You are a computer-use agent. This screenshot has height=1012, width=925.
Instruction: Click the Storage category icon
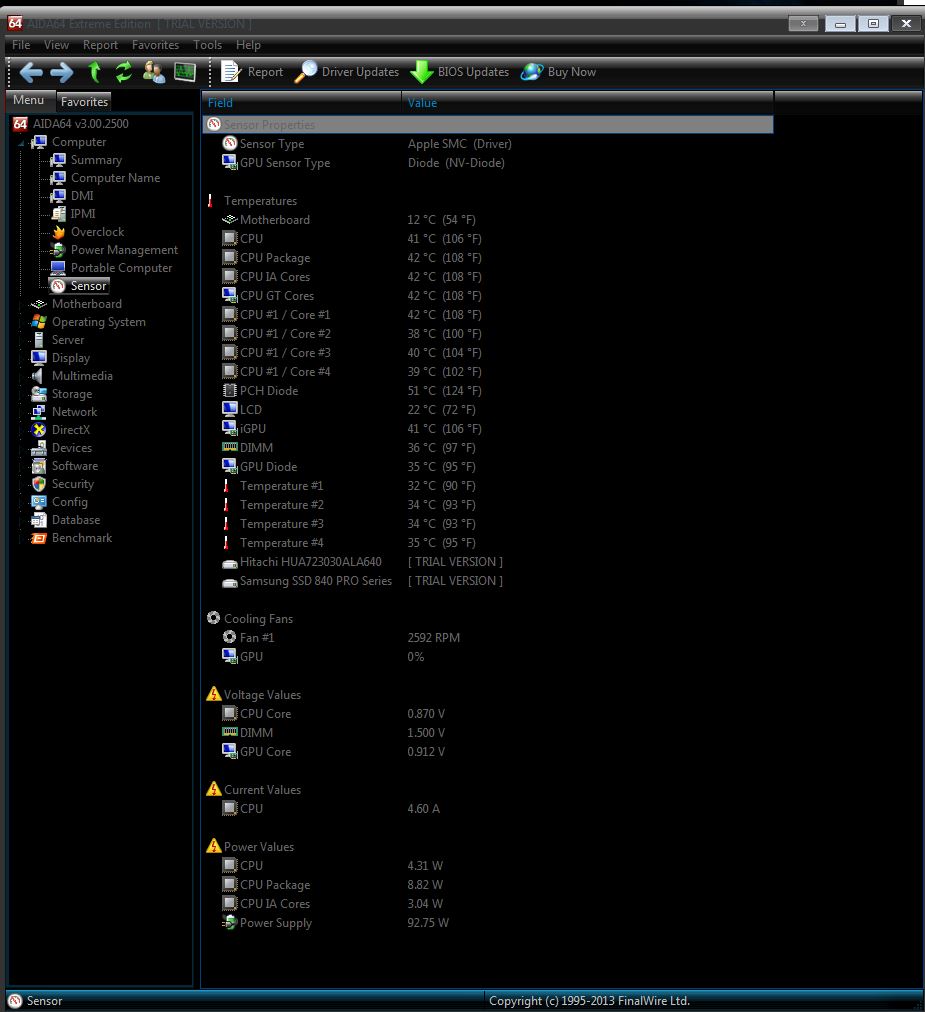tap(39, 394)
